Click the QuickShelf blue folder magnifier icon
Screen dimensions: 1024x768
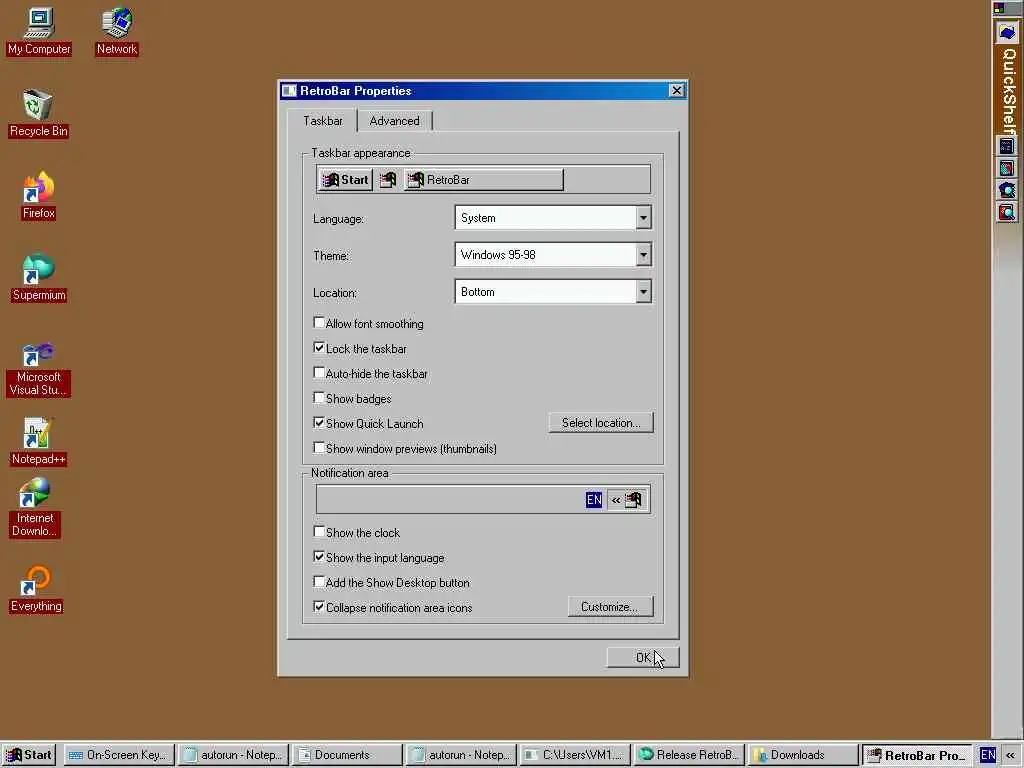1006,191
